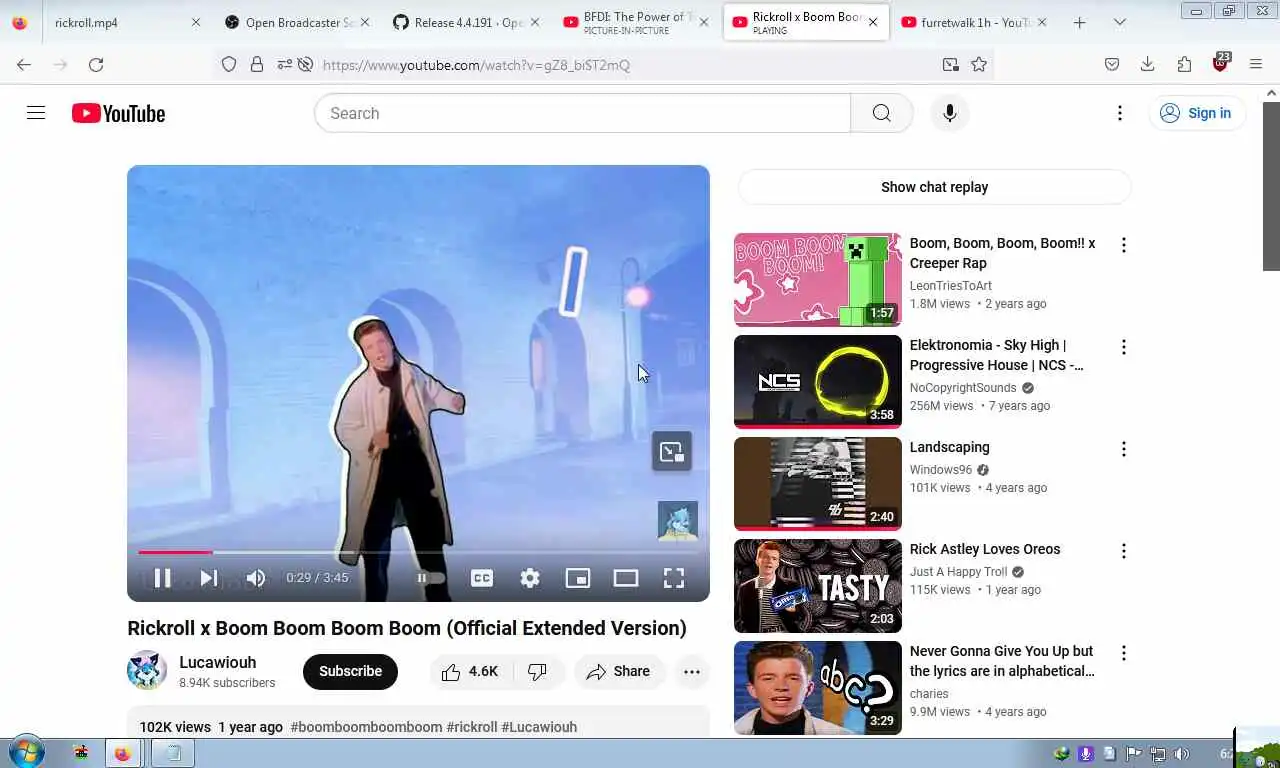
Task: Open Firefox application hamburger menu
Action: [x=1256, y=64]
